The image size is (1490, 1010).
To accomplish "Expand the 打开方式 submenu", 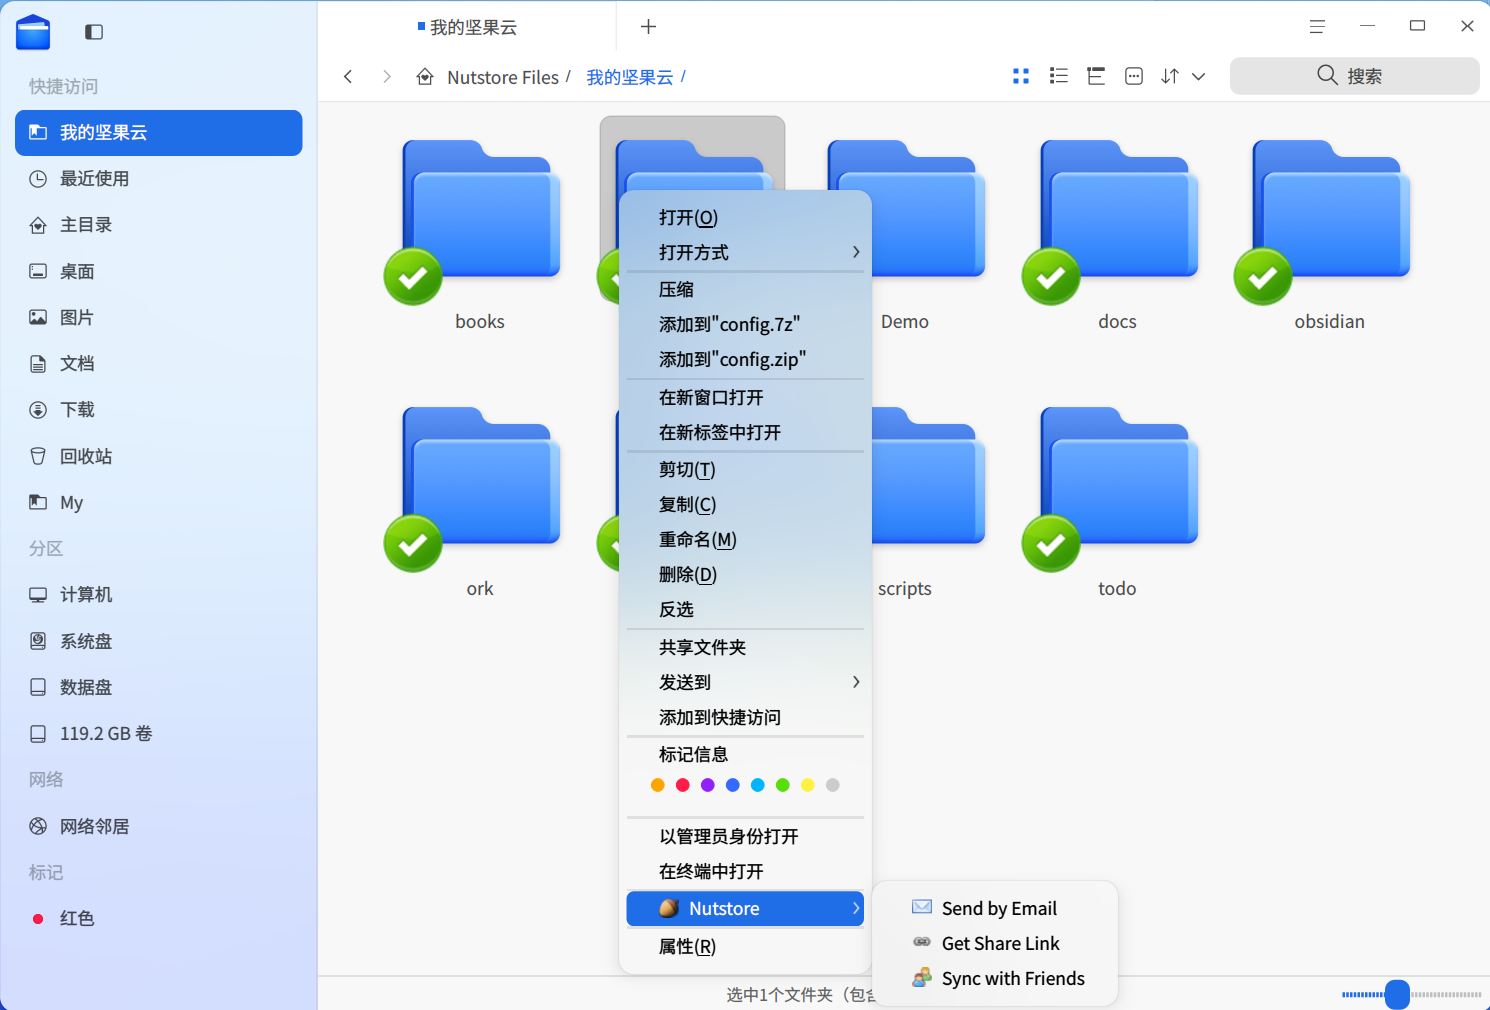I will click(x=745, y=252).
